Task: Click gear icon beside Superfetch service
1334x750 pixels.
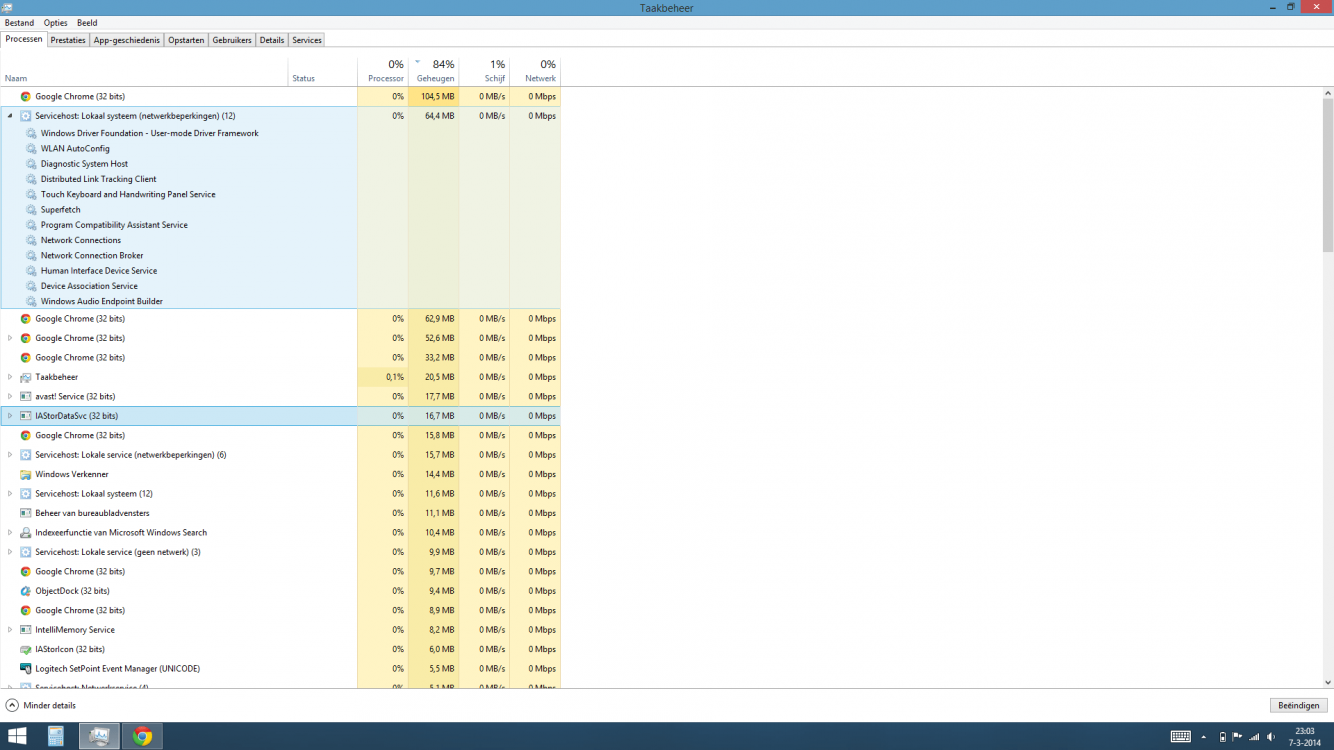Action: click(32, 210)
